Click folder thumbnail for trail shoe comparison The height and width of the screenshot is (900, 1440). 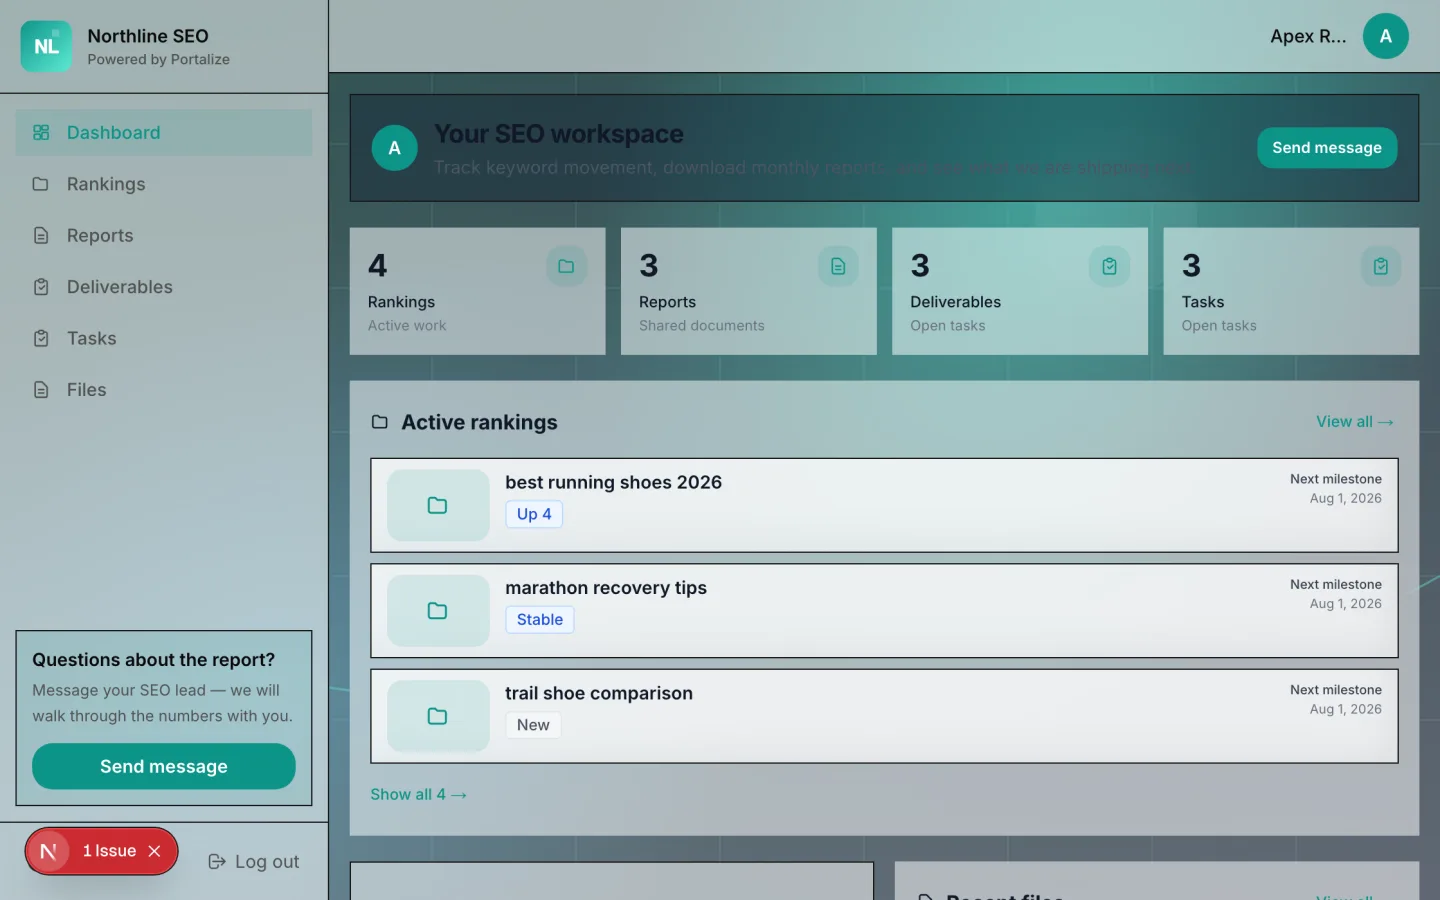tap(438, 716)
